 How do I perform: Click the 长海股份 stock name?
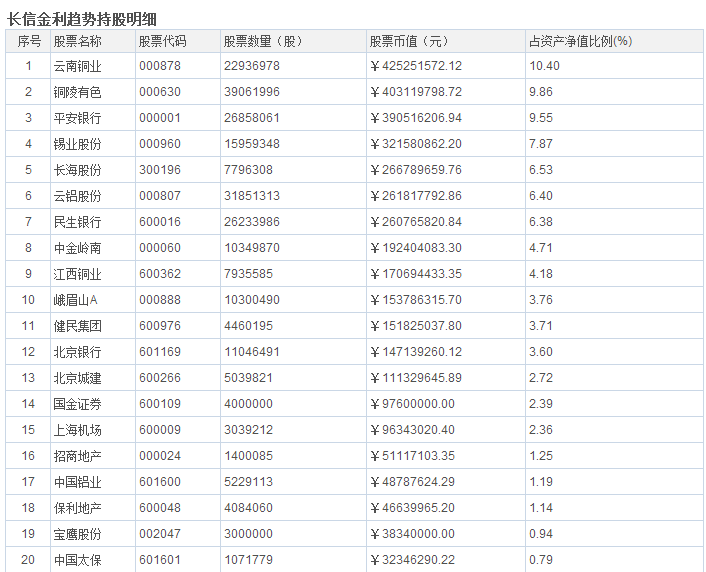[x=77, y=170]
